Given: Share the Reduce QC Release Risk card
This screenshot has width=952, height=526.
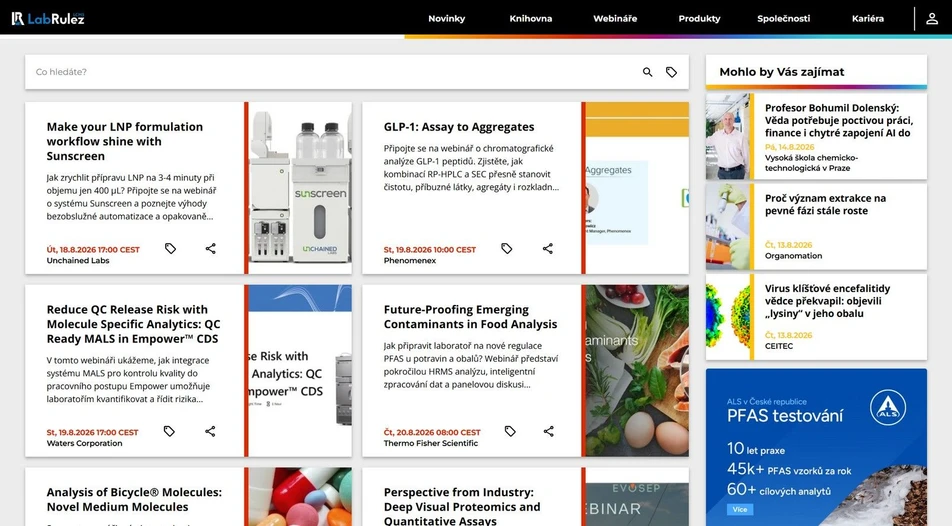Looking at the screenshot, I should point(210,431).
